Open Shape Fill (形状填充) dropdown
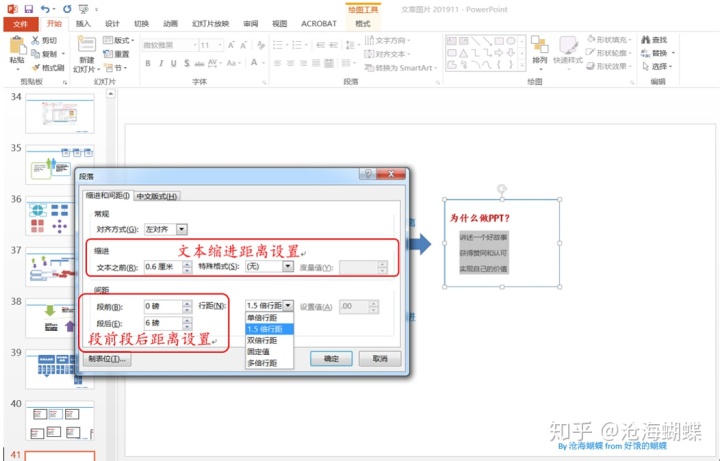 point(609,39)
